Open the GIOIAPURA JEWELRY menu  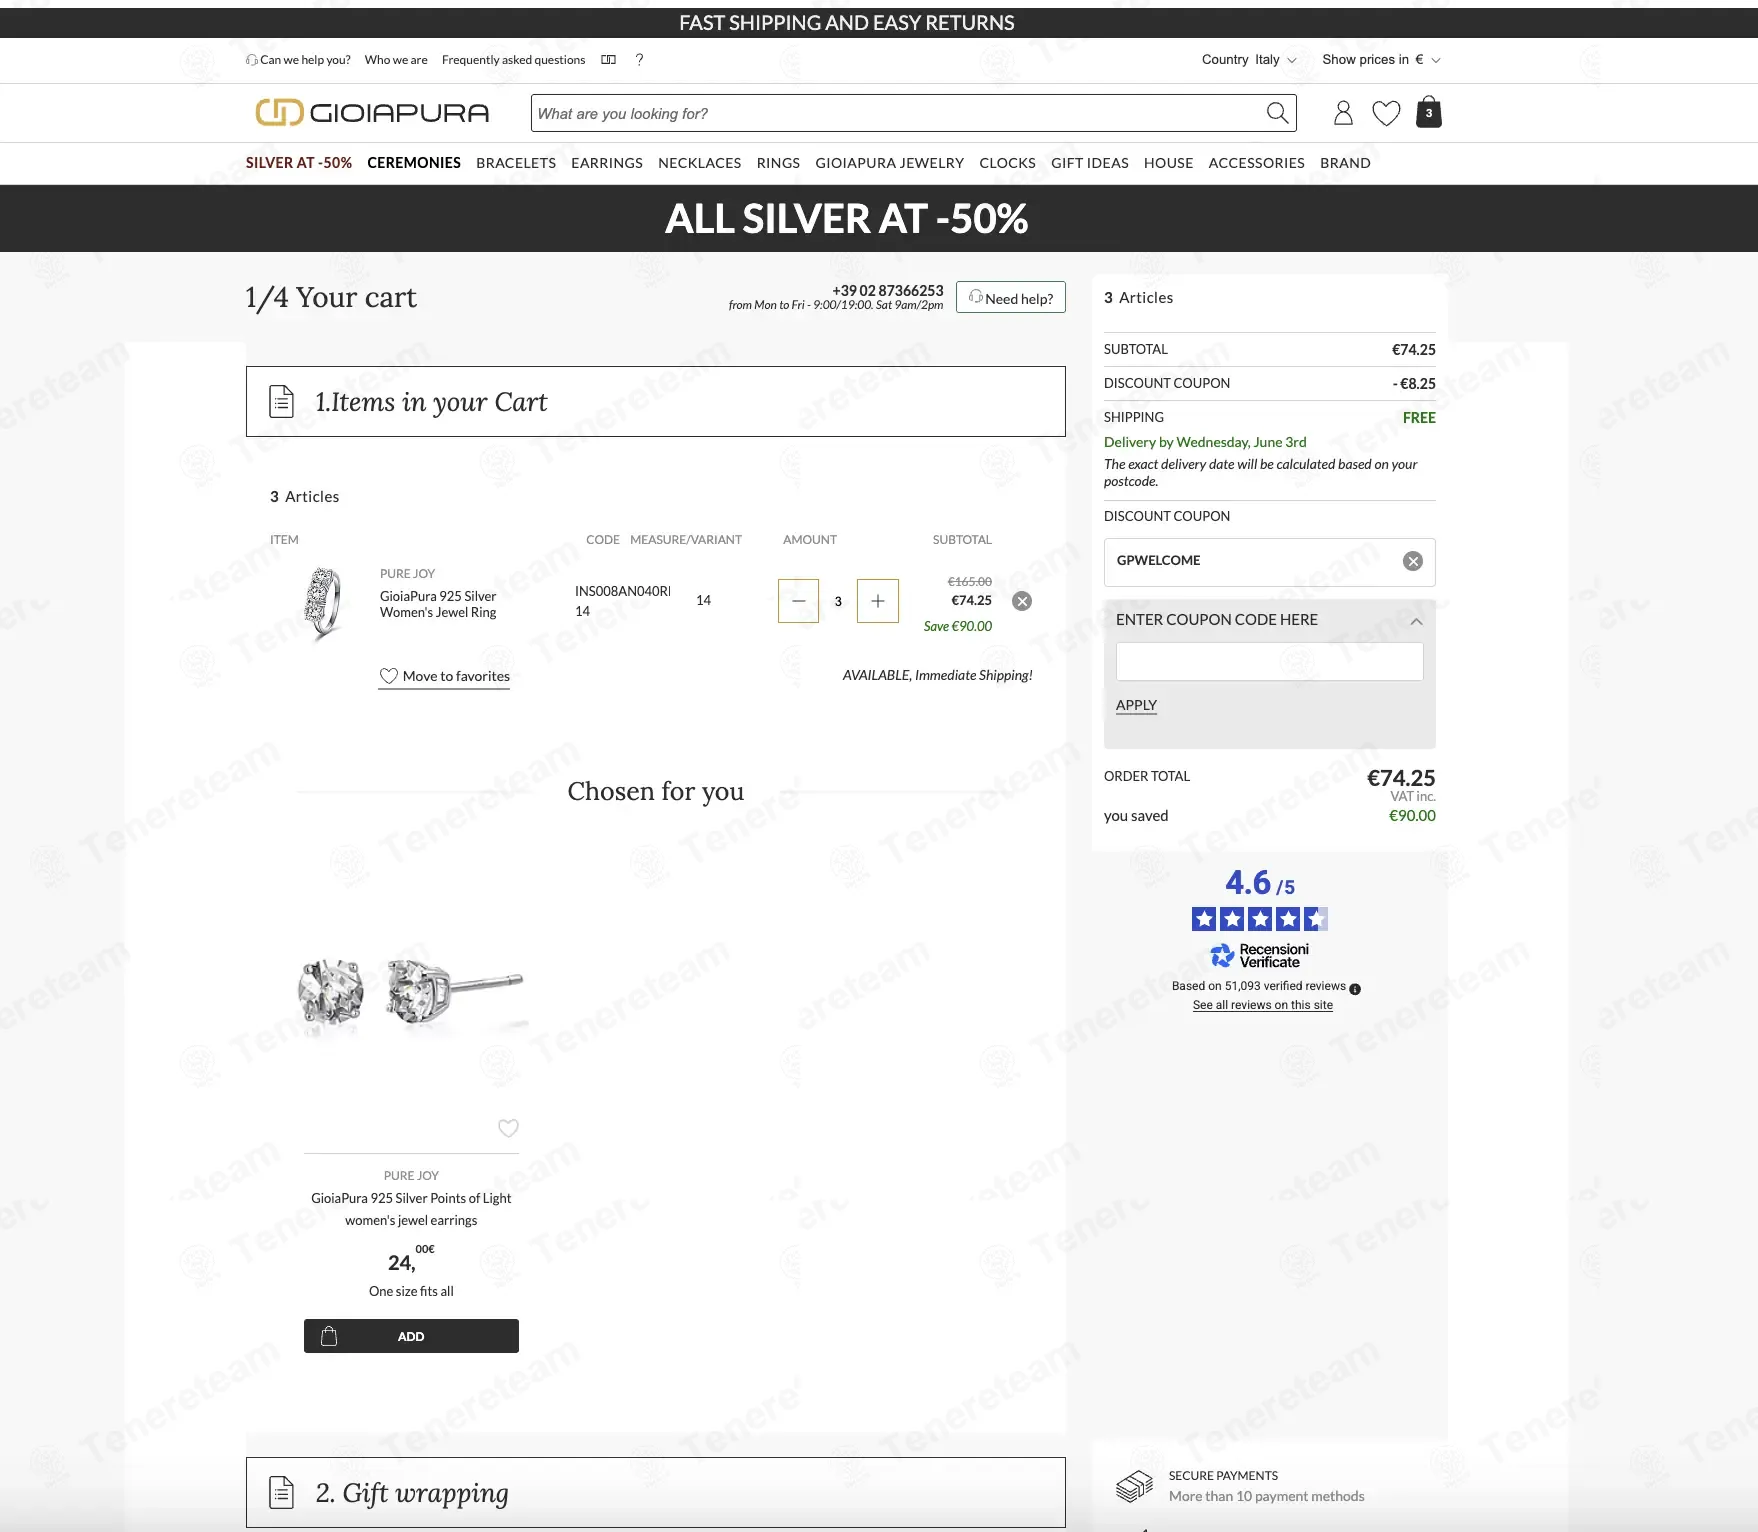890,163
